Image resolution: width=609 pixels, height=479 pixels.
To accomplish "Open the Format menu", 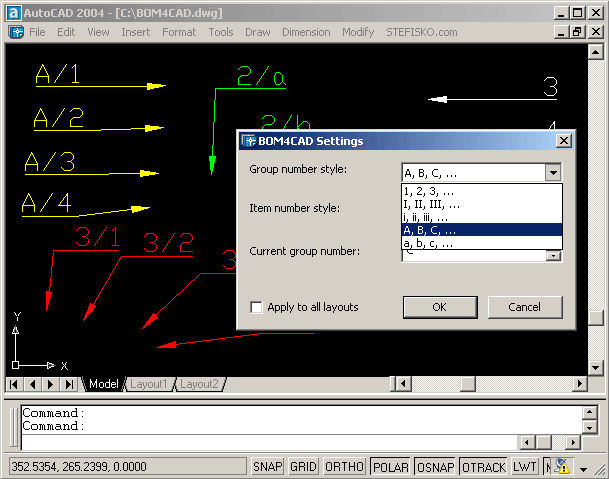I will pyautogui.click(x=179, y=32).
